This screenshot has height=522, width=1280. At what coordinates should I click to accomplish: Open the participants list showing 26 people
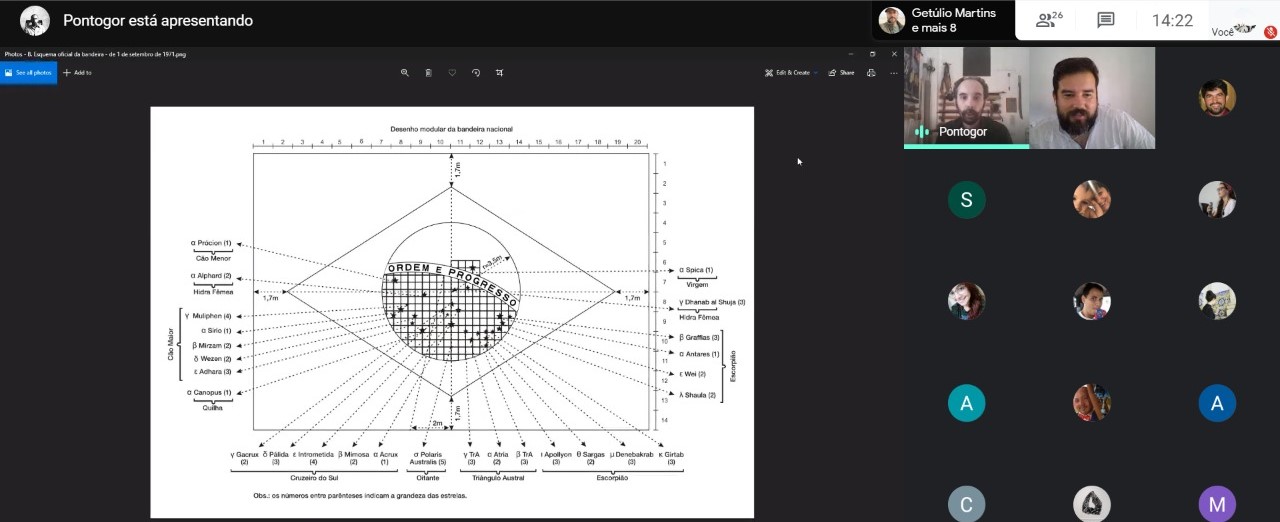(x=1049, y=20)
